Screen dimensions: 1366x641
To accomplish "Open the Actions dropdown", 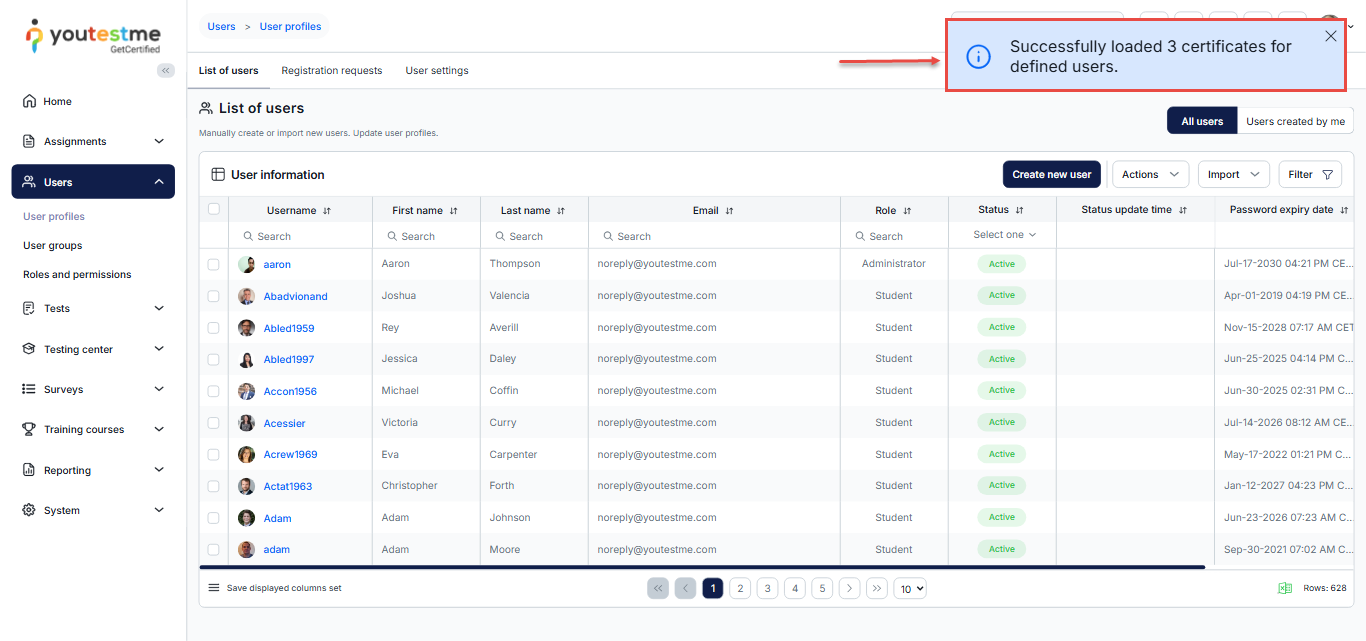I will (x=1150, y=174).
